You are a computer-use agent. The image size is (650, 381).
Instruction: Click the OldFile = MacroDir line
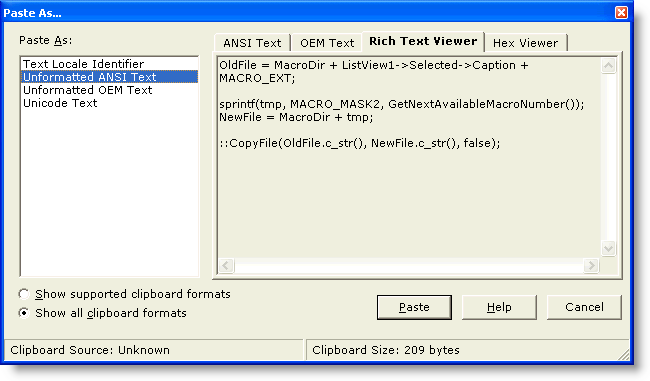[374, 65]
